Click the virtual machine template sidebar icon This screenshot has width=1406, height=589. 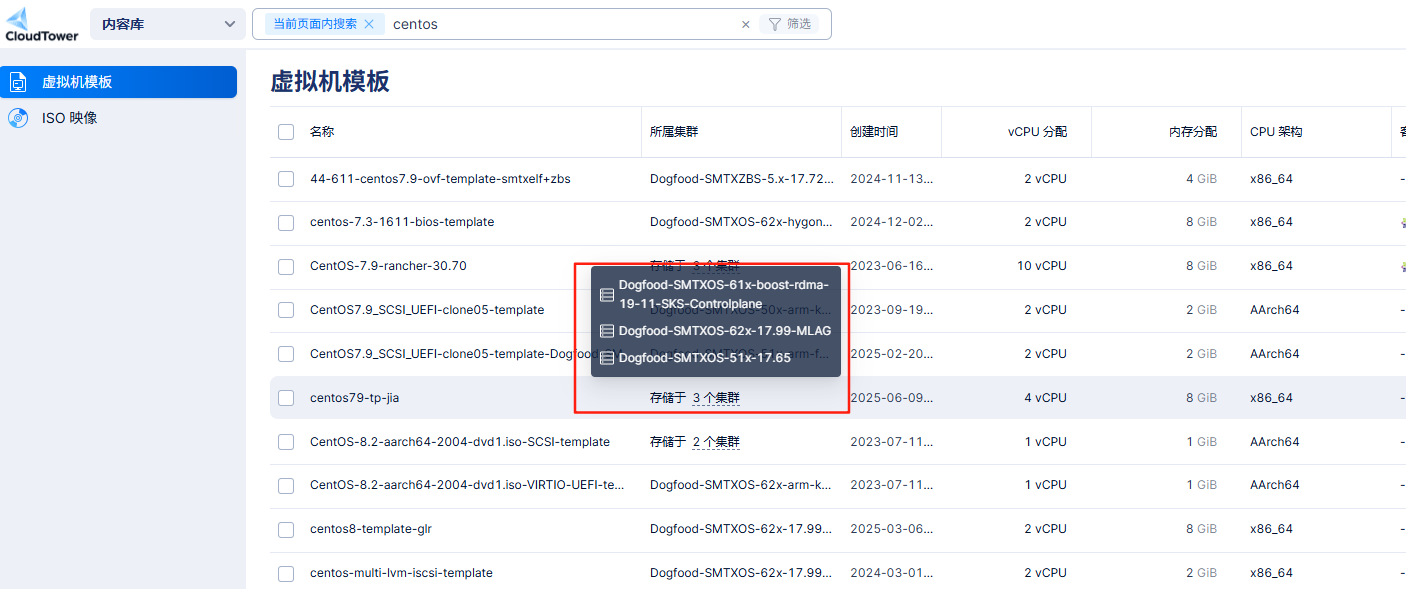coord(18,82)
